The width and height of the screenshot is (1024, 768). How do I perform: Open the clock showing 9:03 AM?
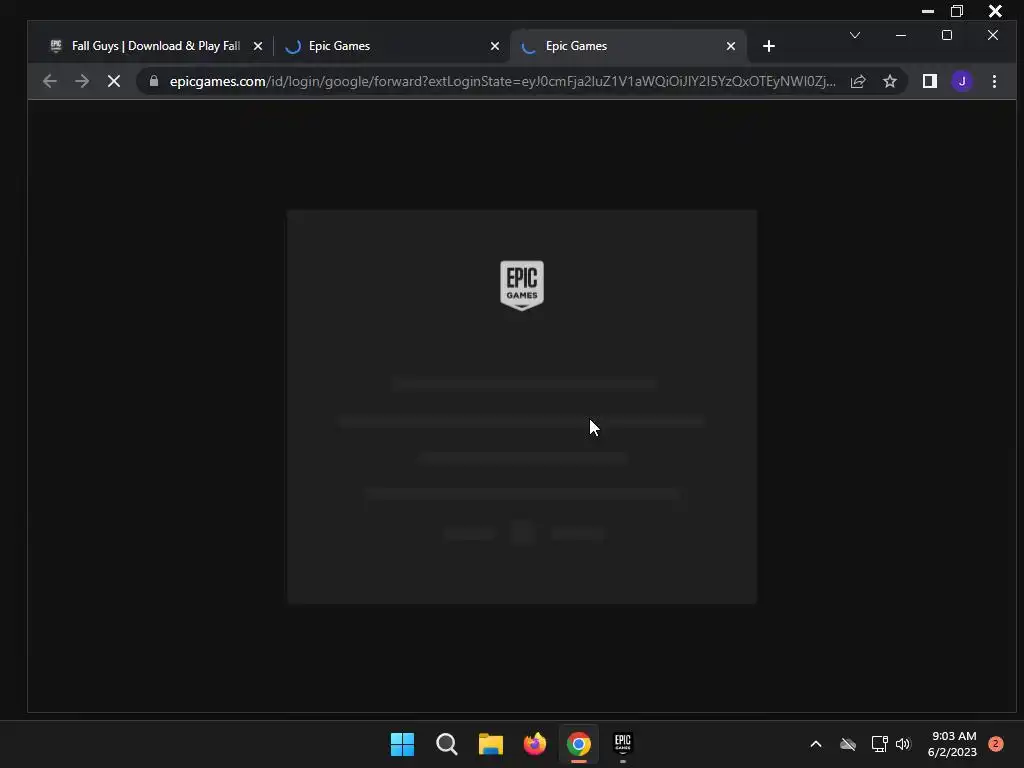(952, 744)
